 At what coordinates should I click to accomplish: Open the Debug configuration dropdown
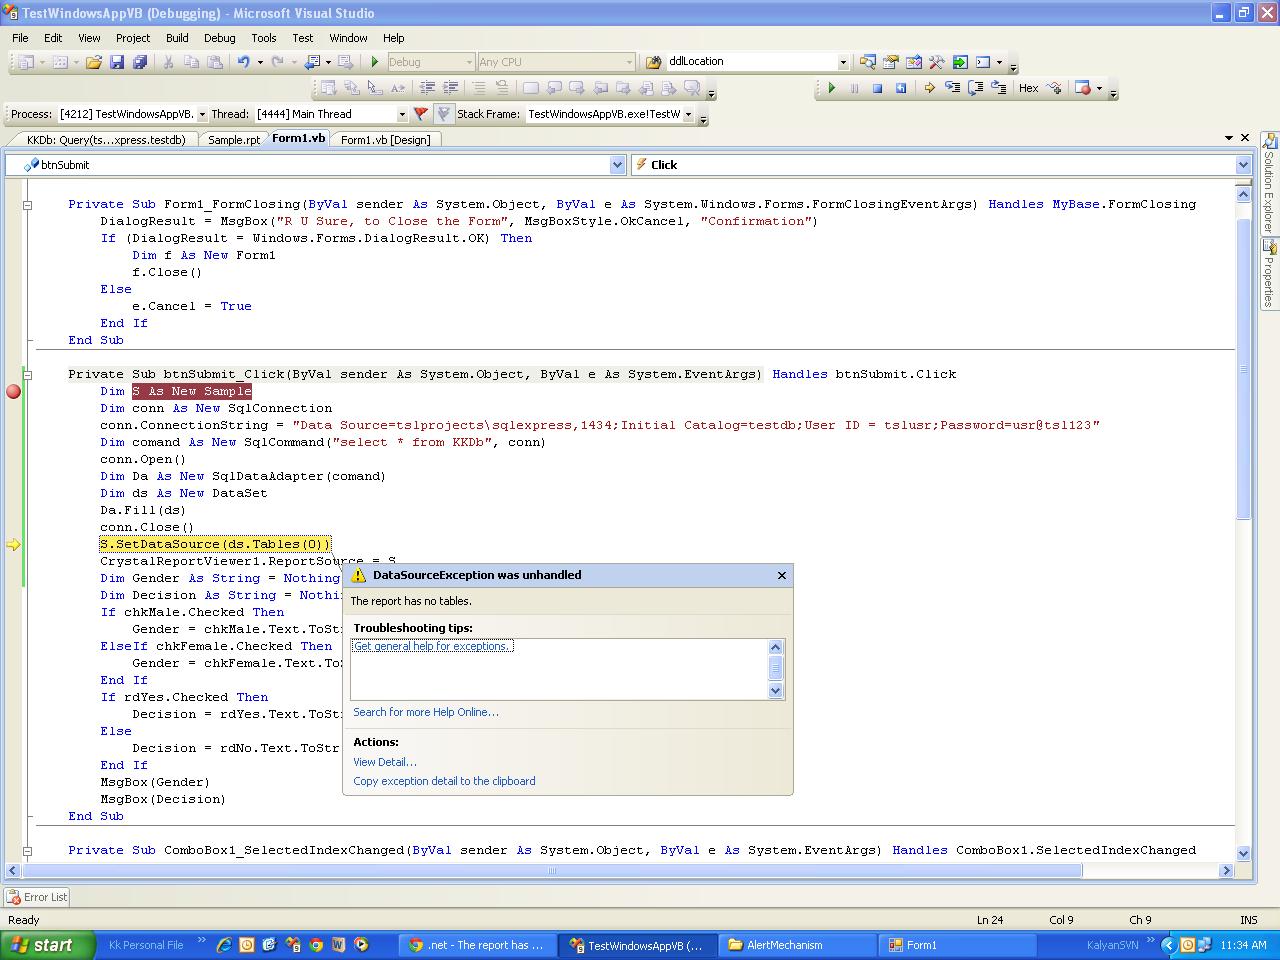[x=467, y=62]
